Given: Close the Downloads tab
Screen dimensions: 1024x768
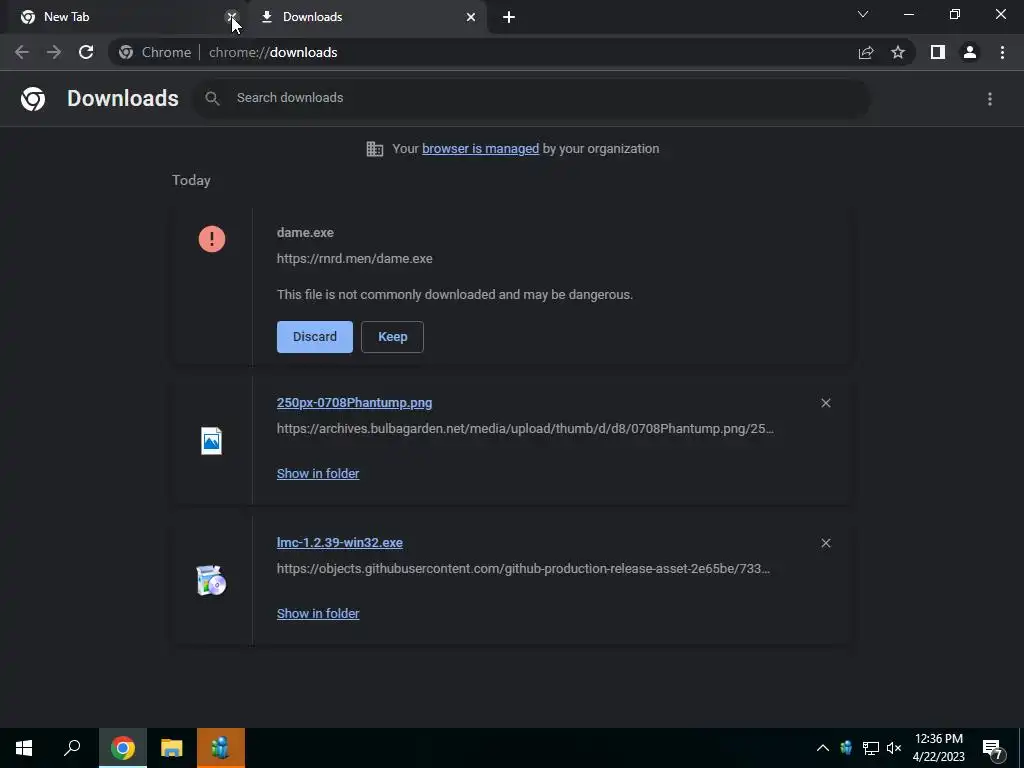Looking at the screenshot, I should (x=471, y=17).
